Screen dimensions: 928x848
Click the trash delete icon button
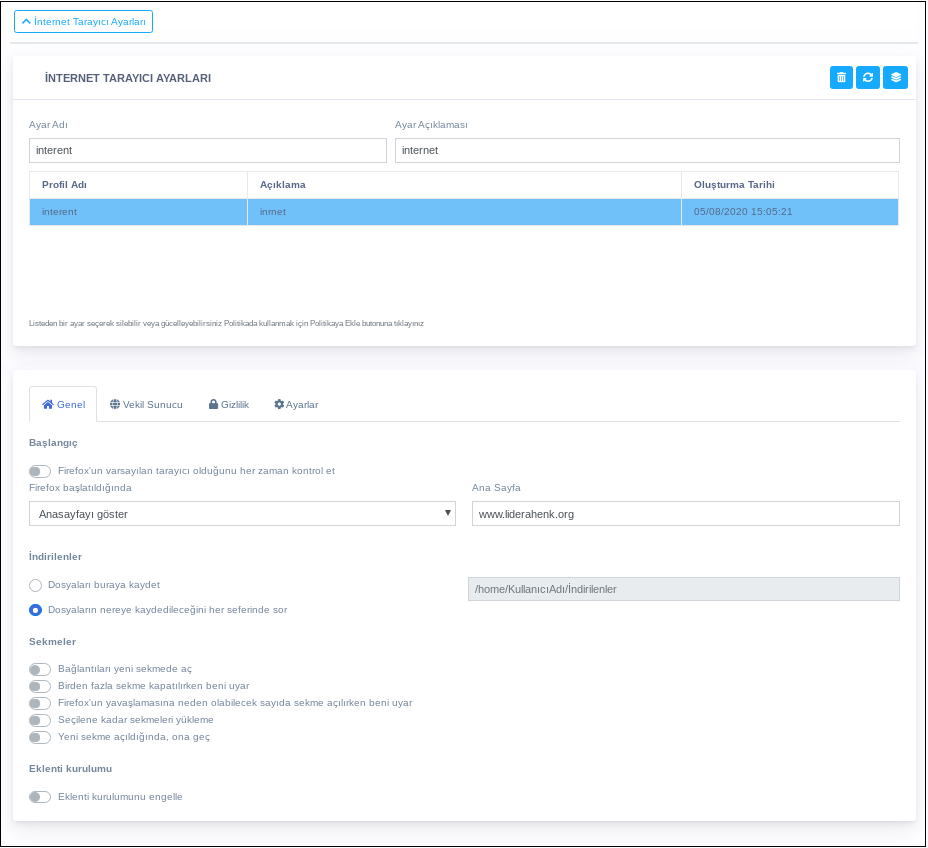pyautogui.click(x=841, y=78)
